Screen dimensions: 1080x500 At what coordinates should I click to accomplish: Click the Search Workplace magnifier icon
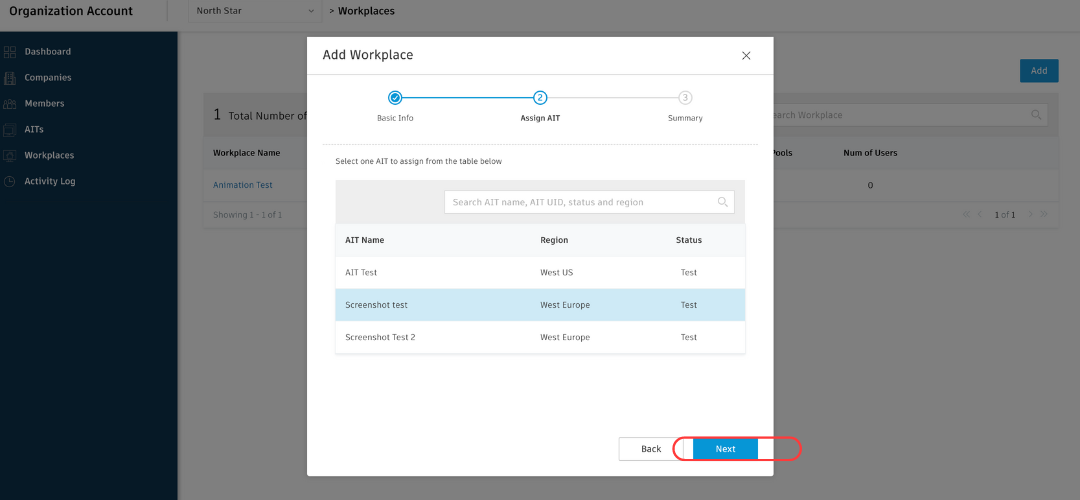1036,115
